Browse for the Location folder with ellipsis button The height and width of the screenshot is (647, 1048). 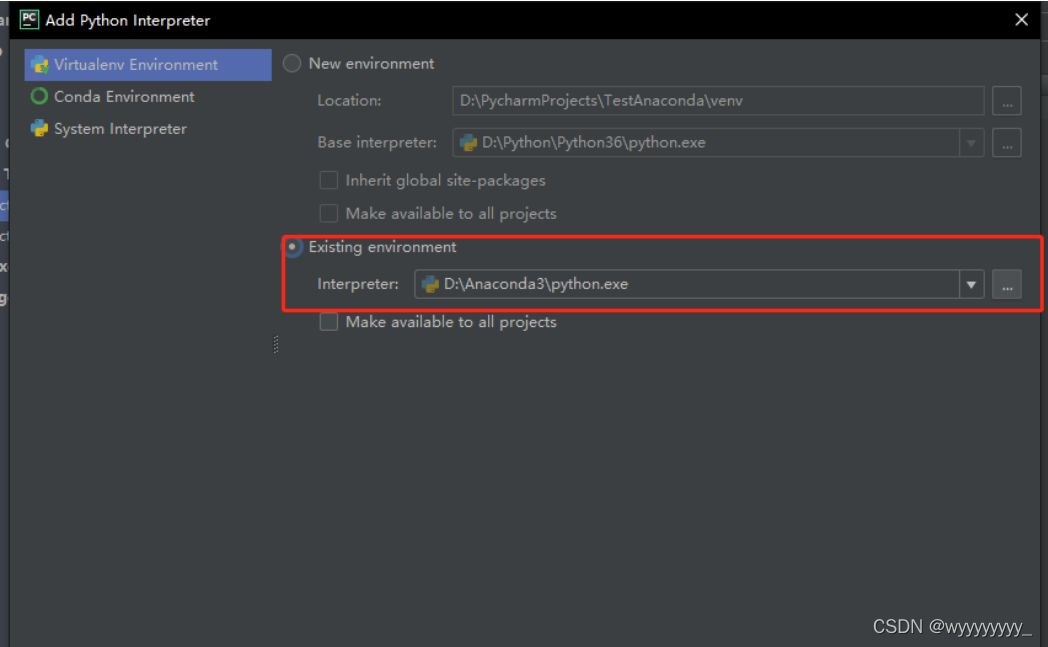(x=1007, y=101)
